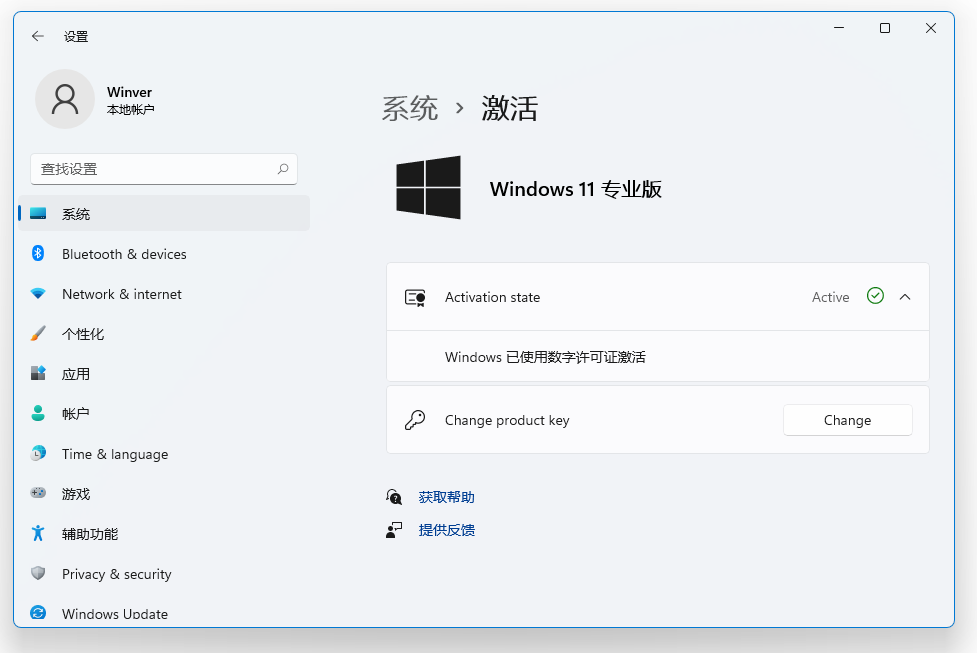This screenshot has height=653, width=977.
Task: Open 个性化 settings
Action: click(164, 333)
